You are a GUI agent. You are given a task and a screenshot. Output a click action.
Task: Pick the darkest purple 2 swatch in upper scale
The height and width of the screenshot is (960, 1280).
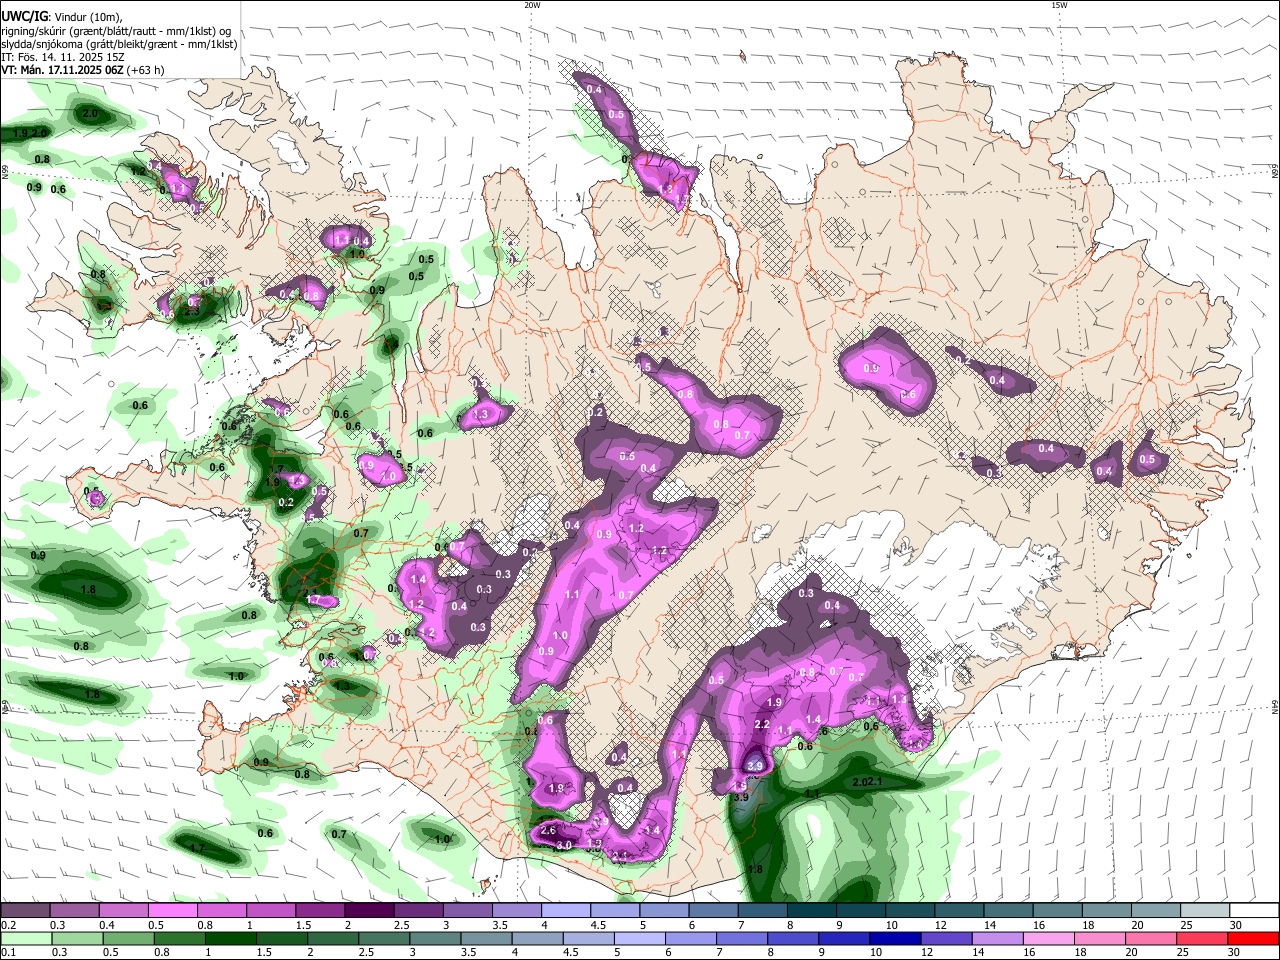pyautogui.click(x=367, y=910)
